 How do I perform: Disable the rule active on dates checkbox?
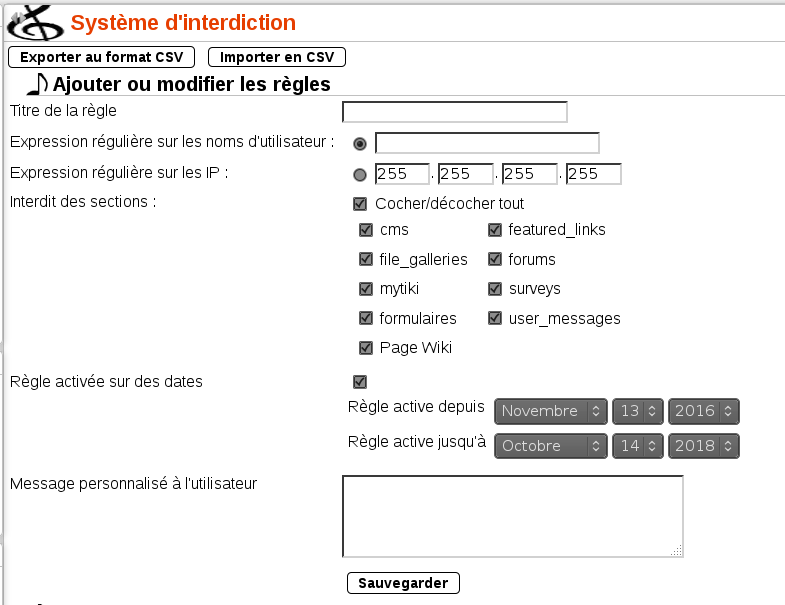[x=360, y=381]
